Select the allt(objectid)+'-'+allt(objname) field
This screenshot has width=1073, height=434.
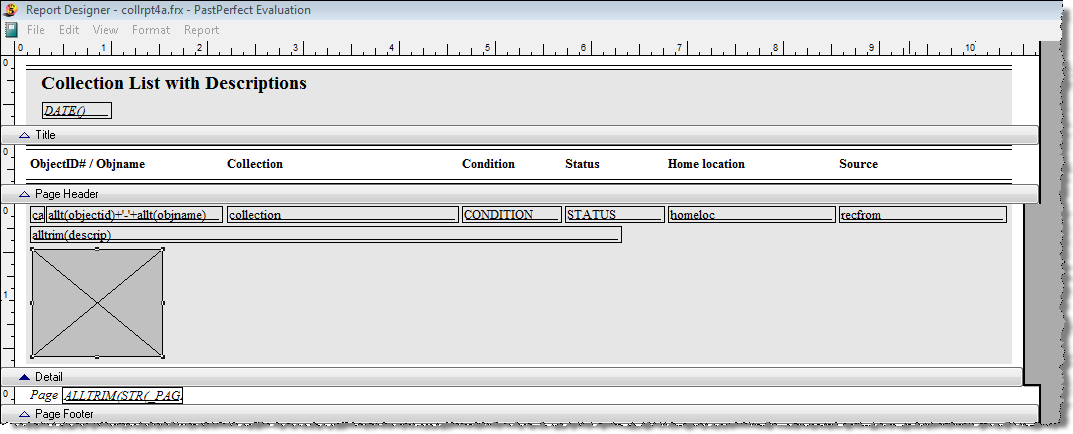(x=134, y=215)
